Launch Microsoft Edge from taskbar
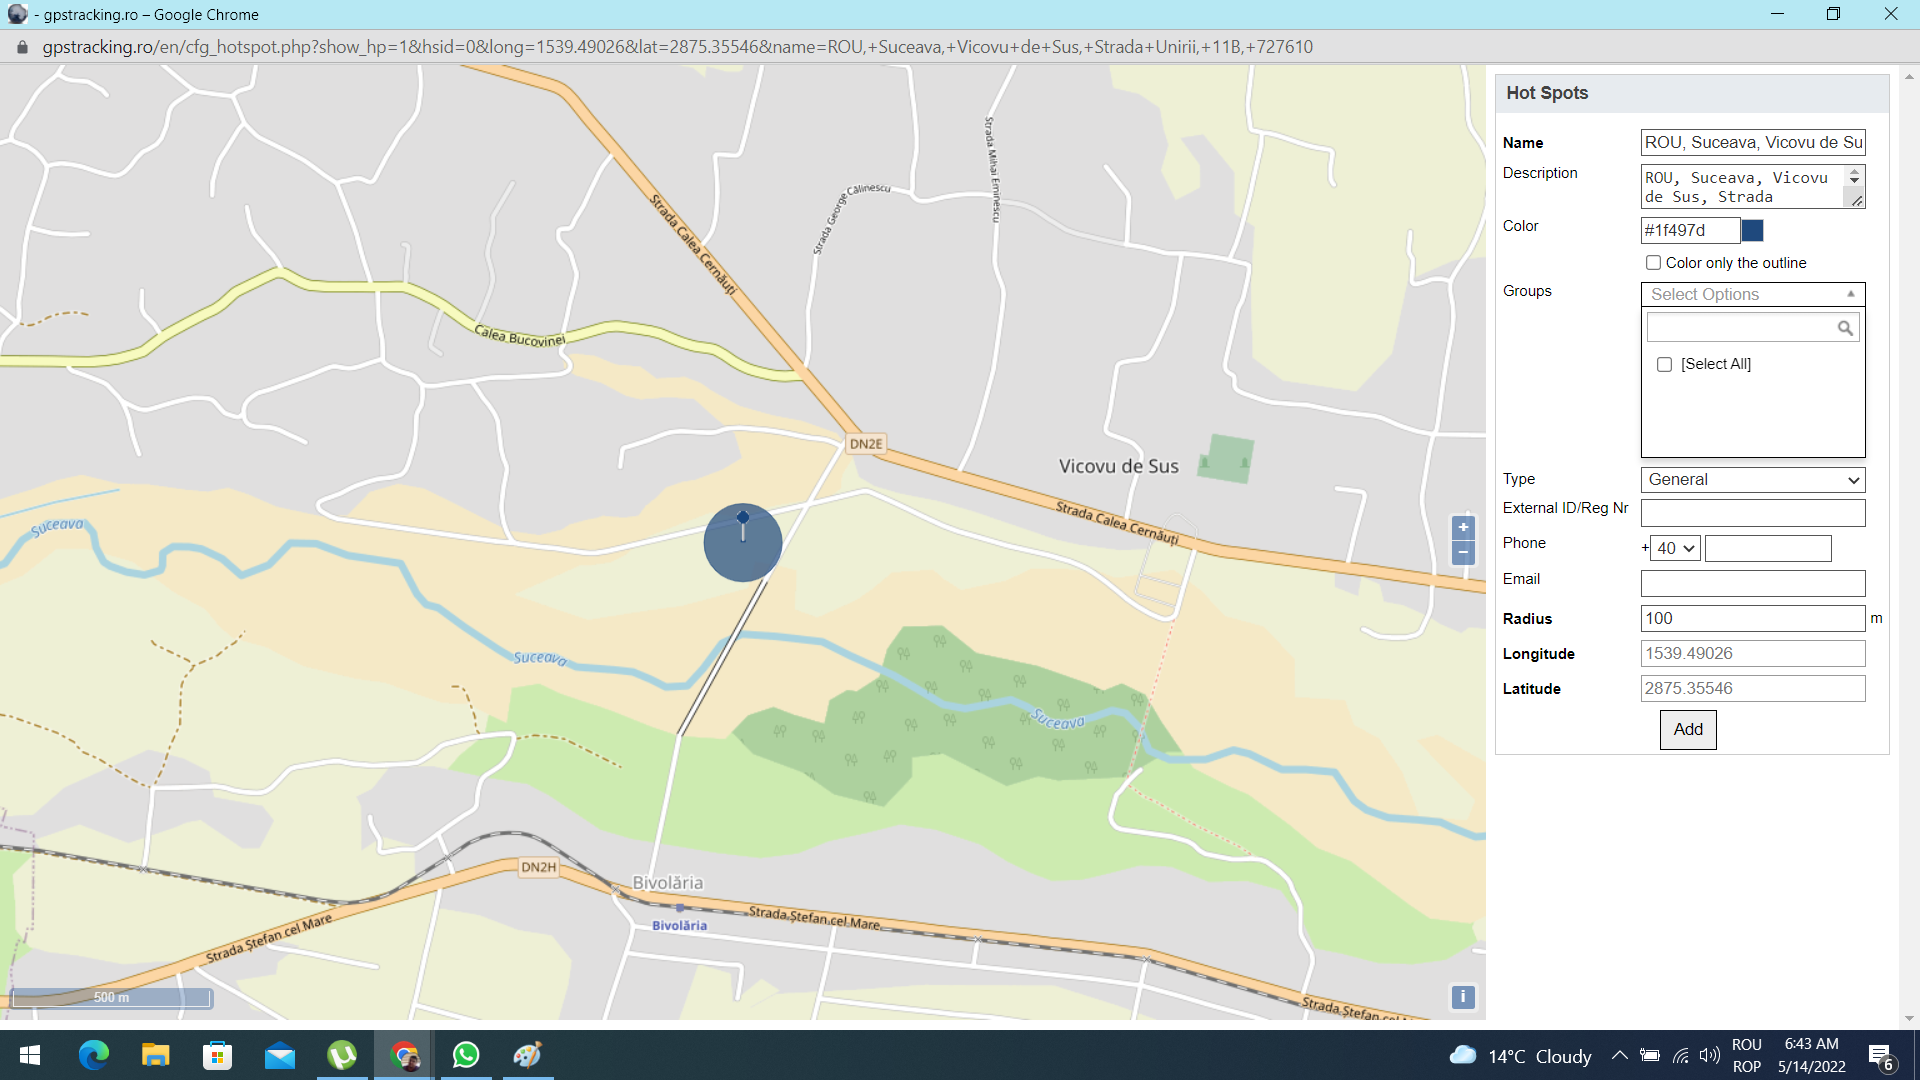1920x1080 pixels. coord(94,1055)
